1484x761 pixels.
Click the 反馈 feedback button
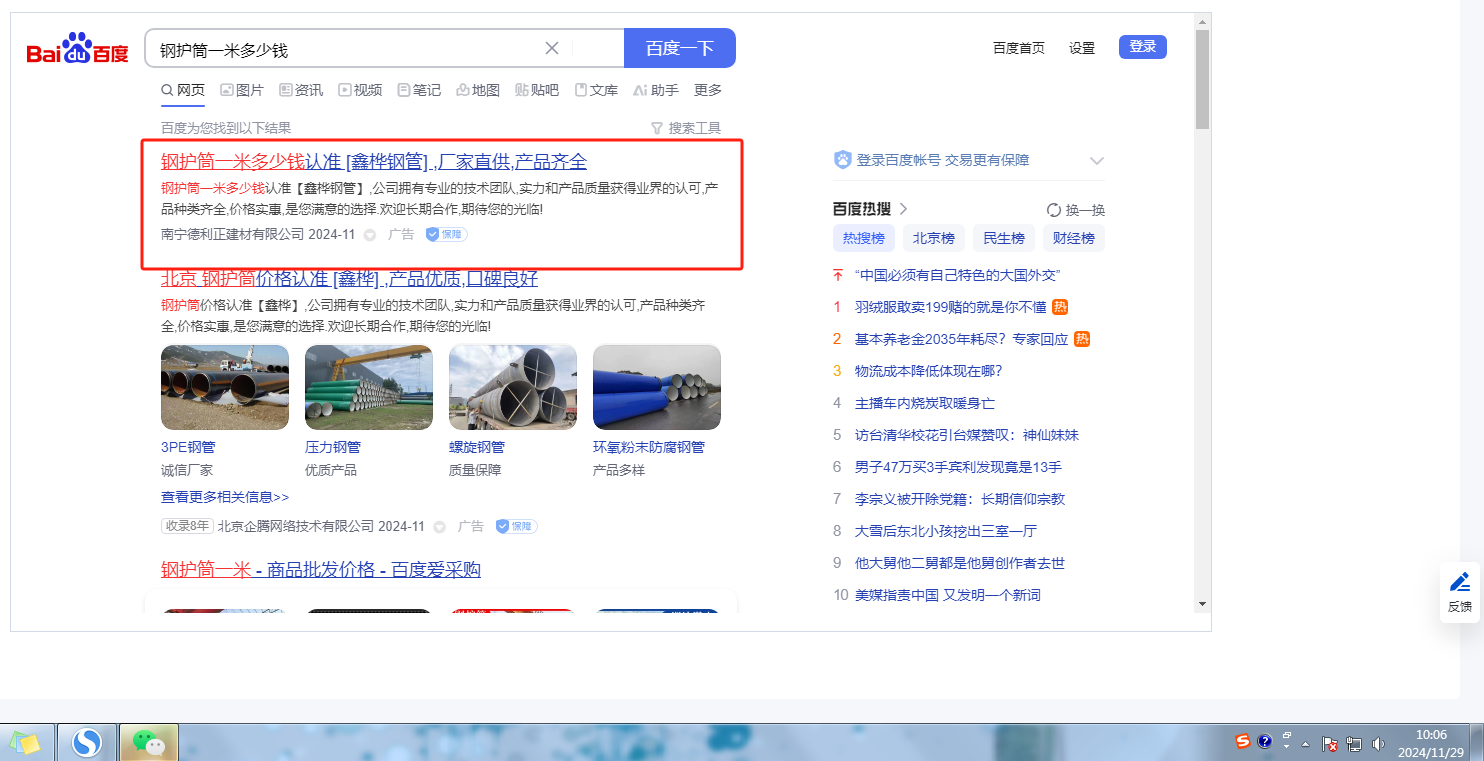pyautogui.click(x=1460, y=592)
